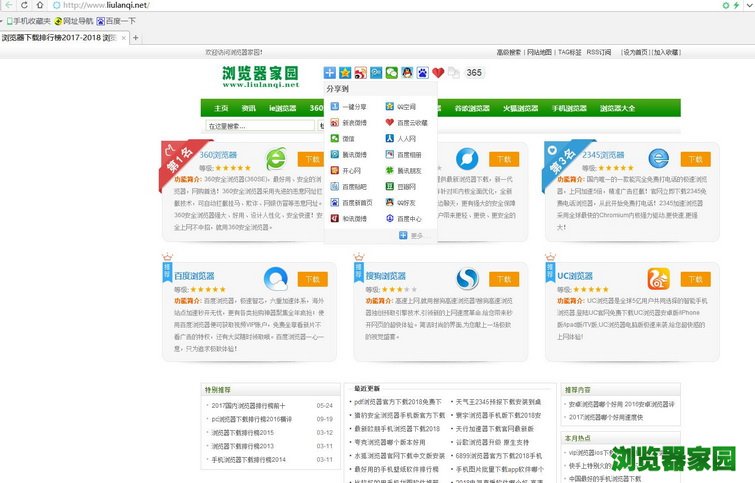Open the 手机收藏夹 bookmark
The image size is (755, 483).
(28, 21)
